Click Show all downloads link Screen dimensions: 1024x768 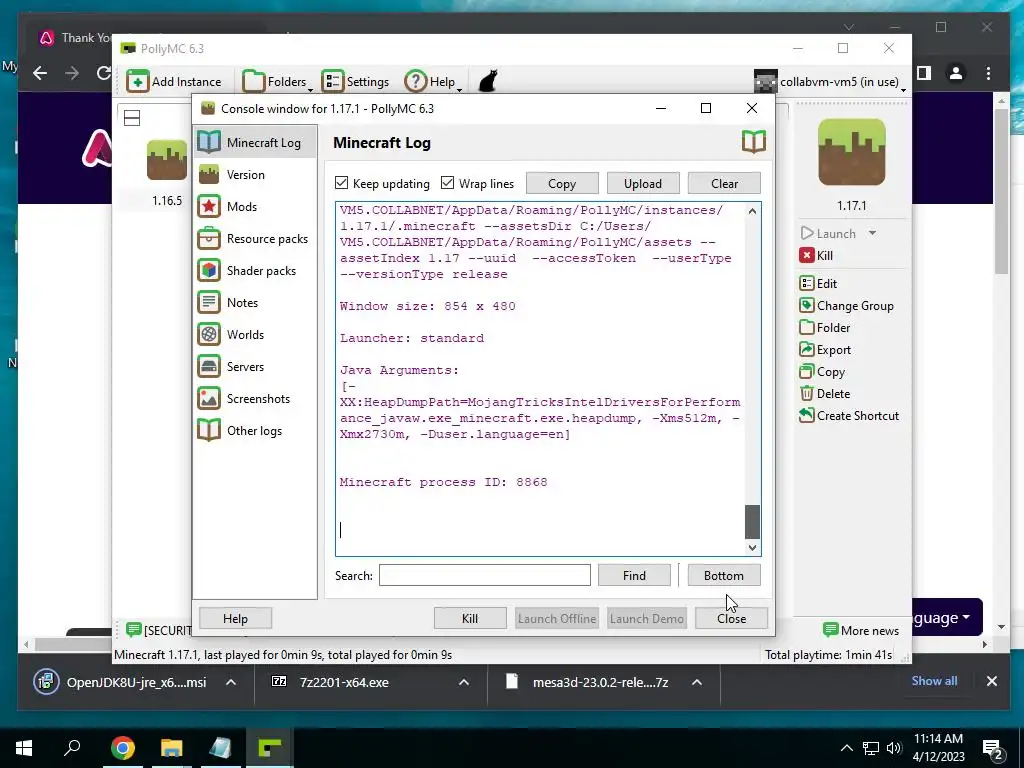coord(934,681)
